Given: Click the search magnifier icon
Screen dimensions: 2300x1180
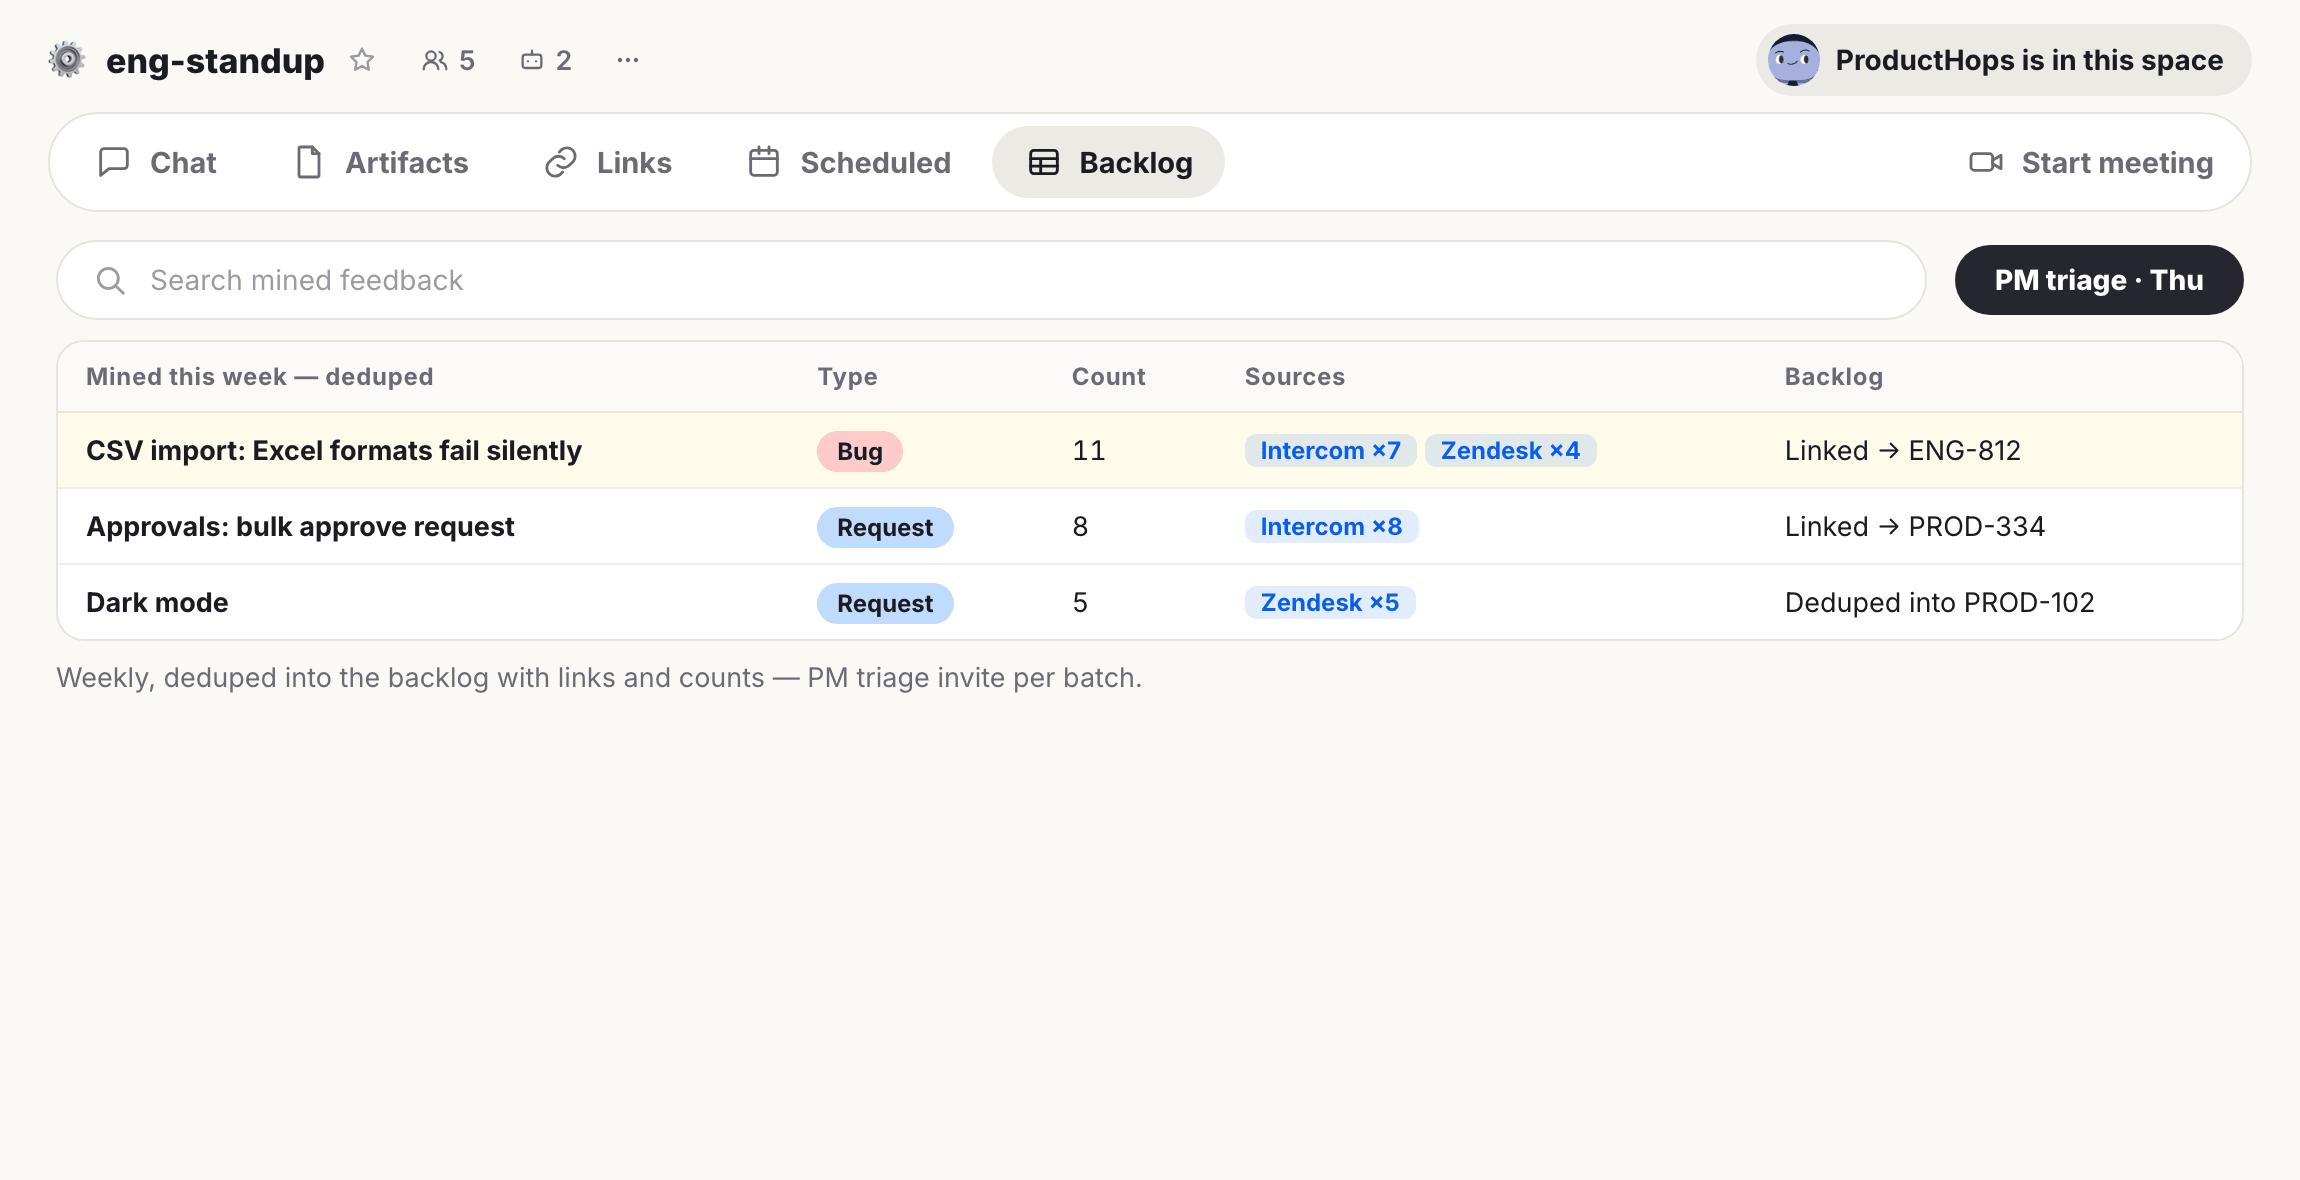Looking at the screenshot, I should tap(111, 280).
